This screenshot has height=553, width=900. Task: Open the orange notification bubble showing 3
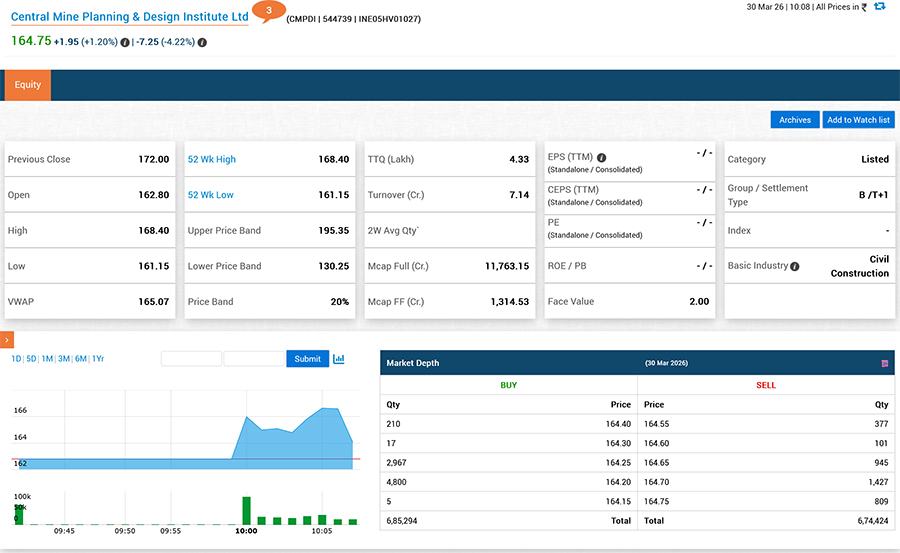pos(266,11)
